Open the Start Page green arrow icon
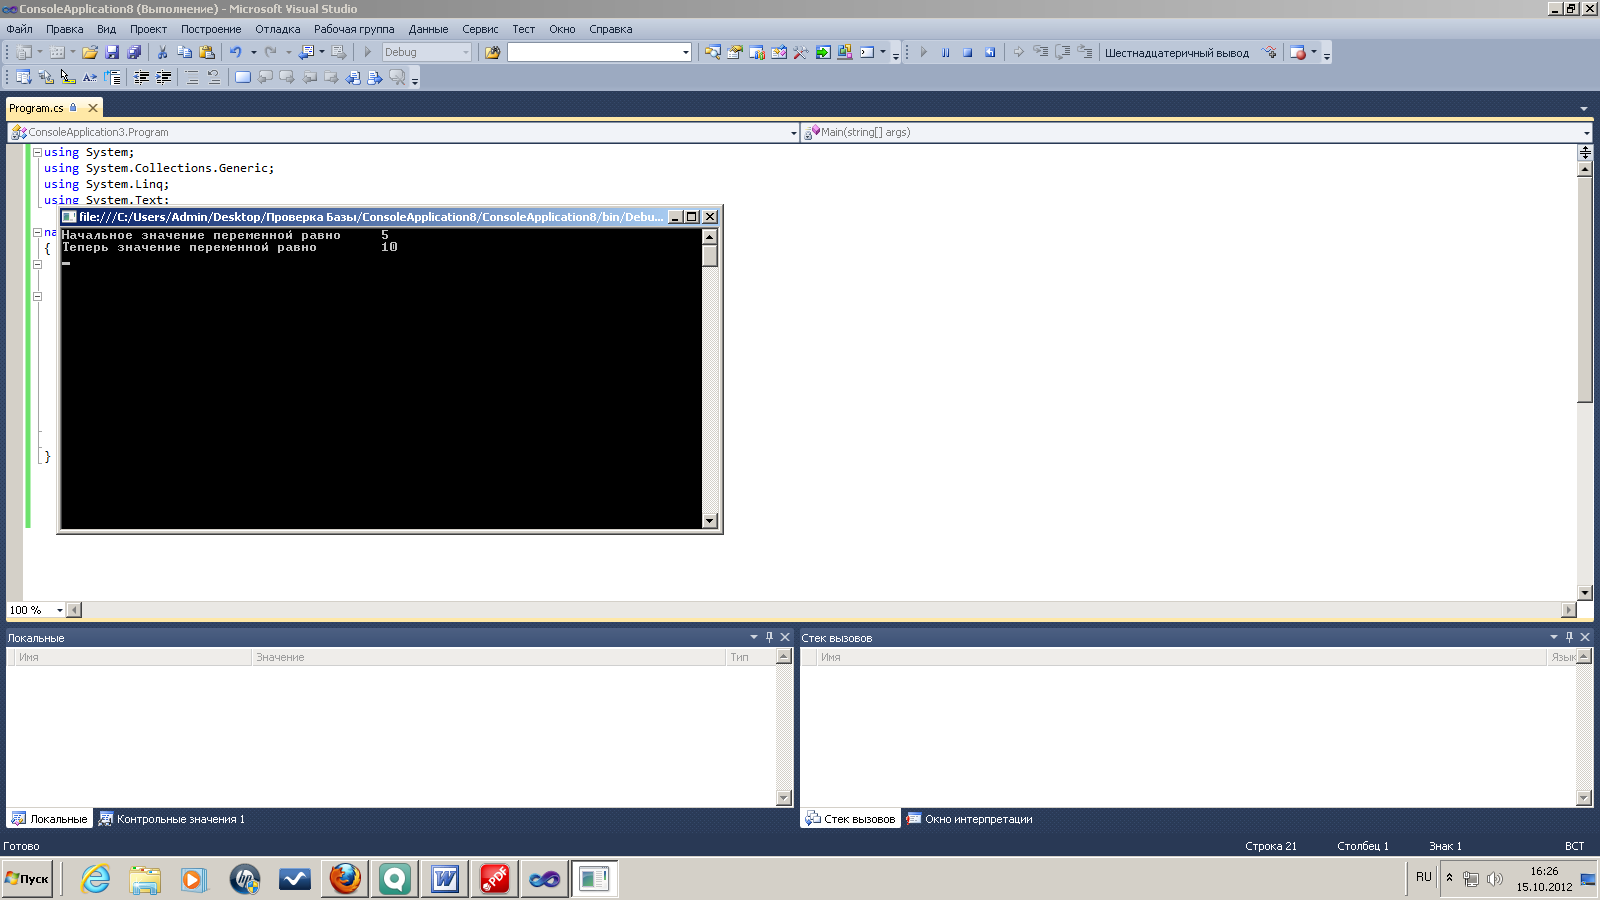The height and width of the screenshot is (900, 1600). [x=822, y=52]
